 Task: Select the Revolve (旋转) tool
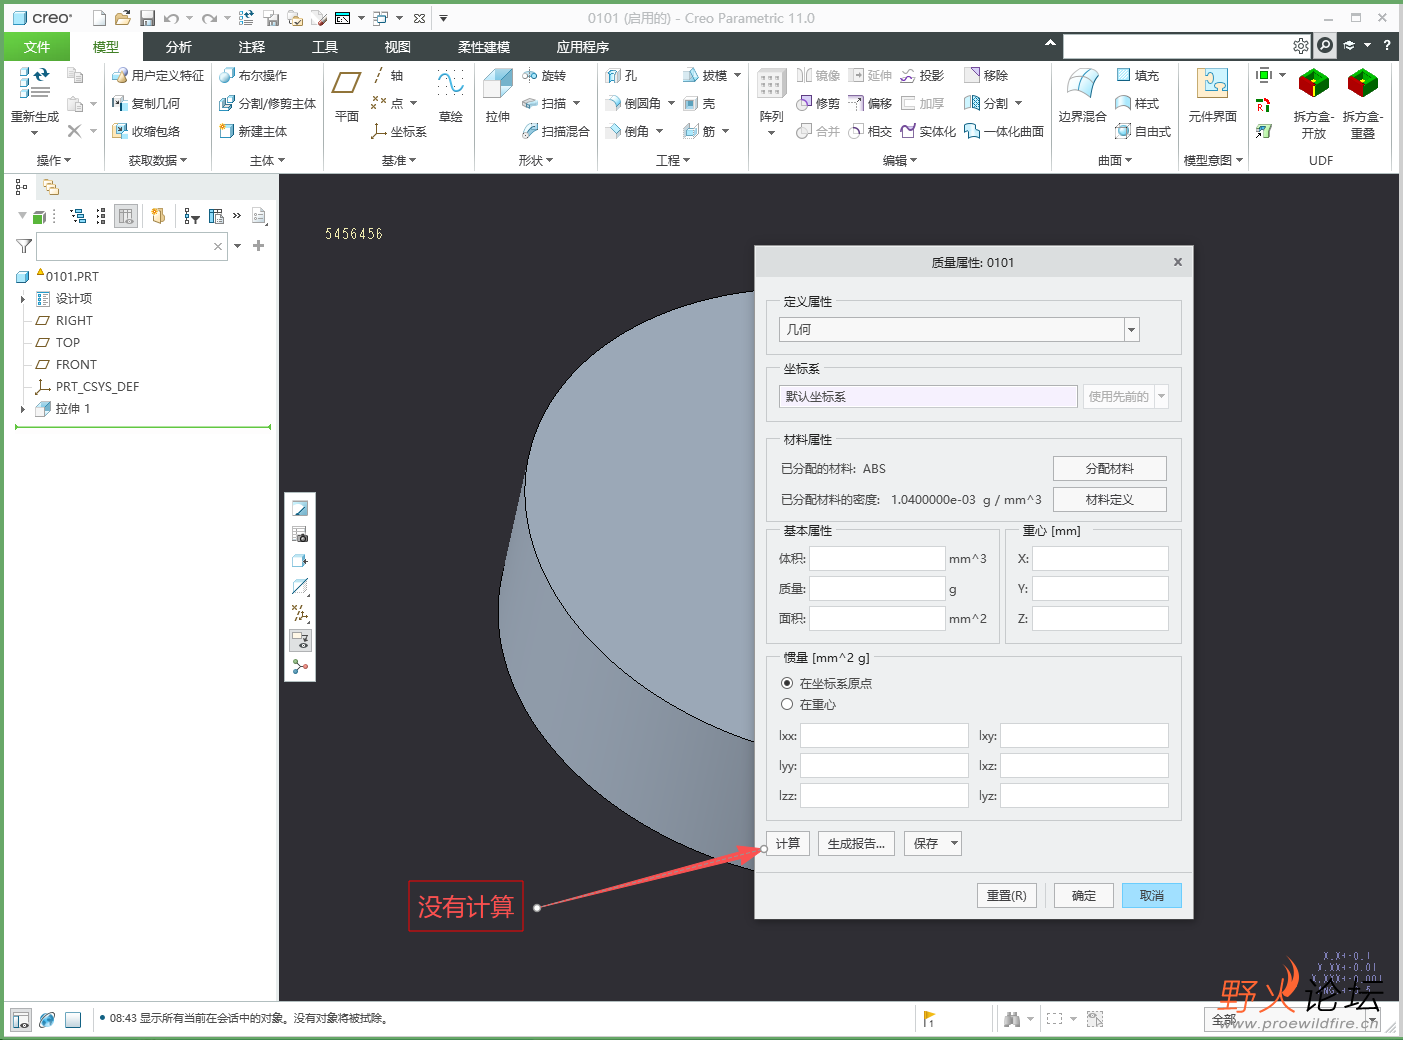[544, 76]
